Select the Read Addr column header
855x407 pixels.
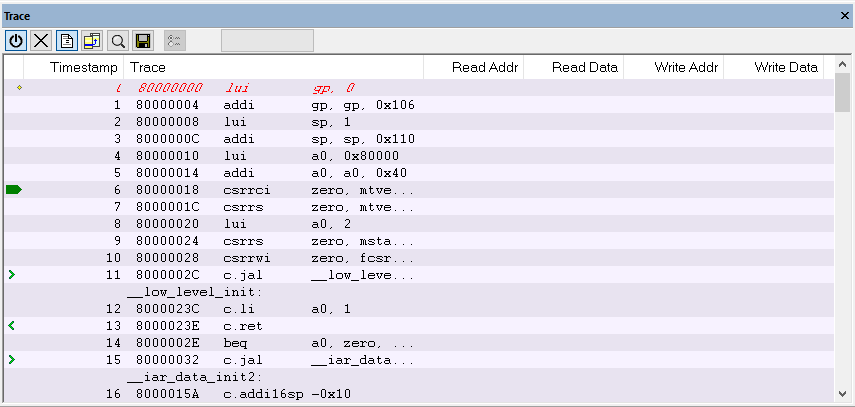click(484, 68)
